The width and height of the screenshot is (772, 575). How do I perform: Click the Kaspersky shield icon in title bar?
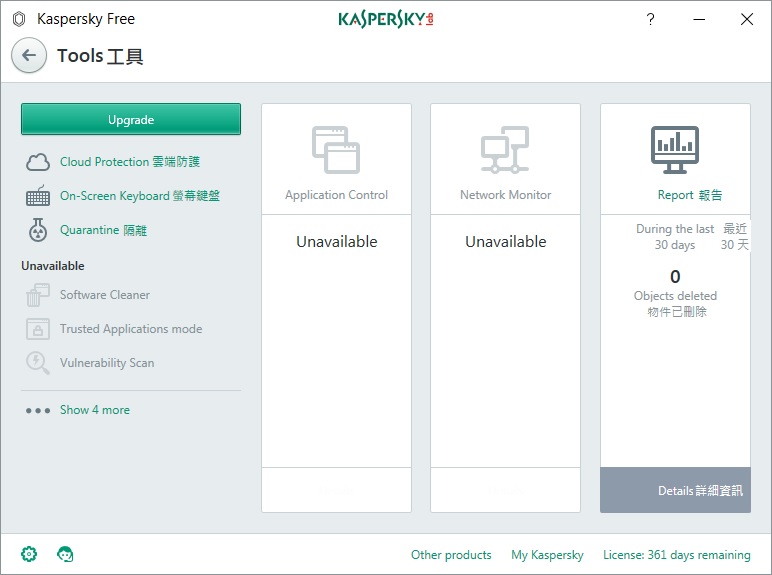[x=19, y=19]
